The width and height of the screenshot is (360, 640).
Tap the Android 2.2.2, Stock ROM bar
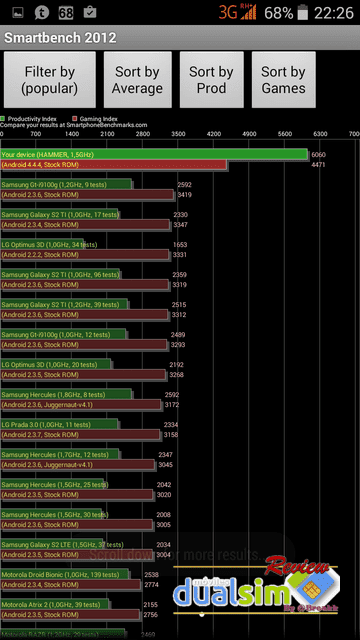point(84,255)
